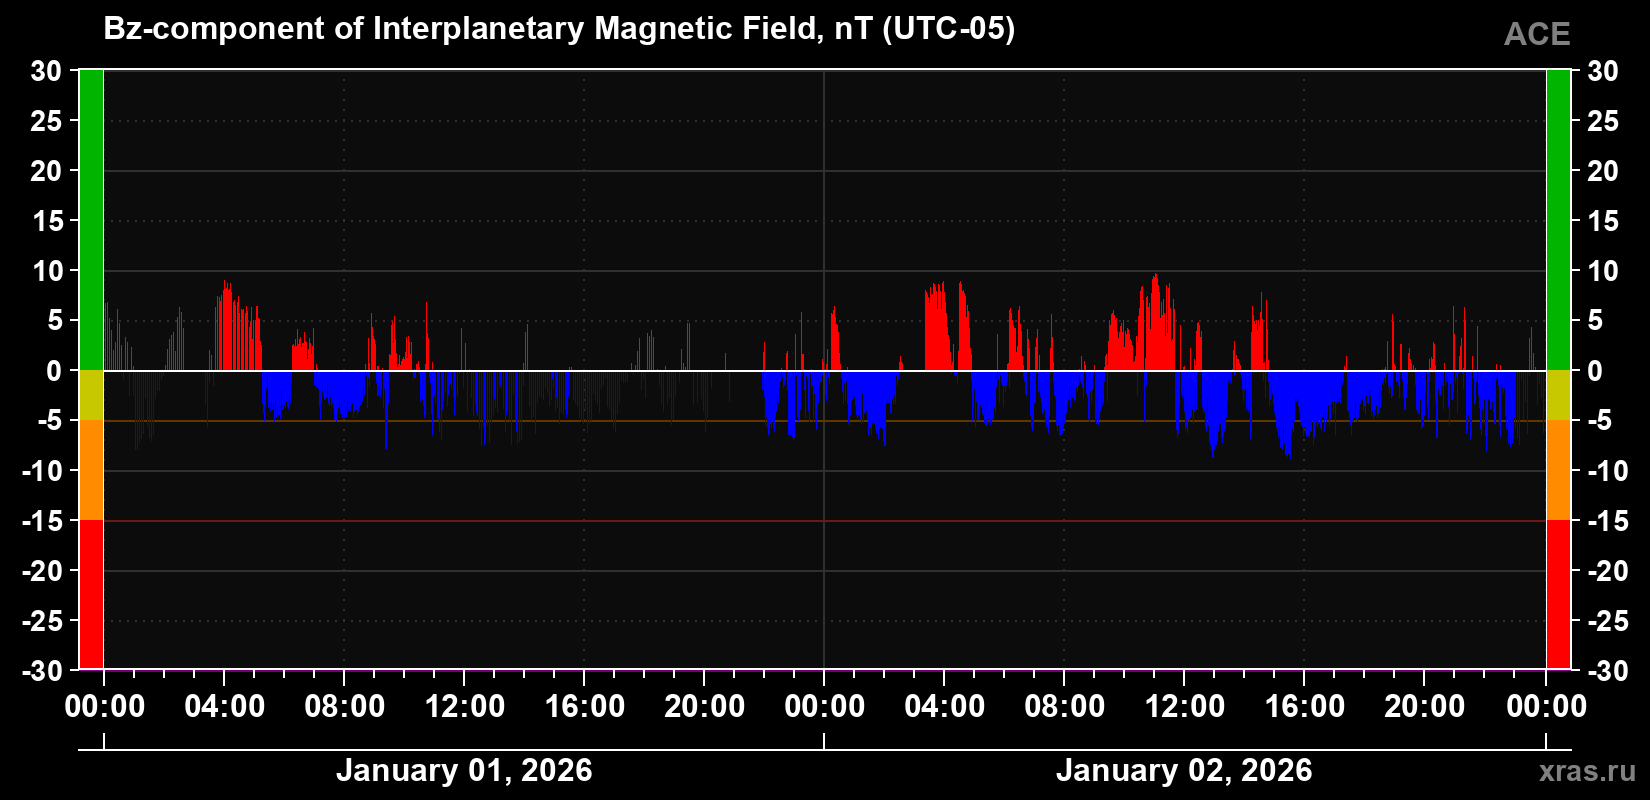Viewport: 1650px width, 800px height.
Task: Click the 'ACE' source label
Action: click(1537, 34)
